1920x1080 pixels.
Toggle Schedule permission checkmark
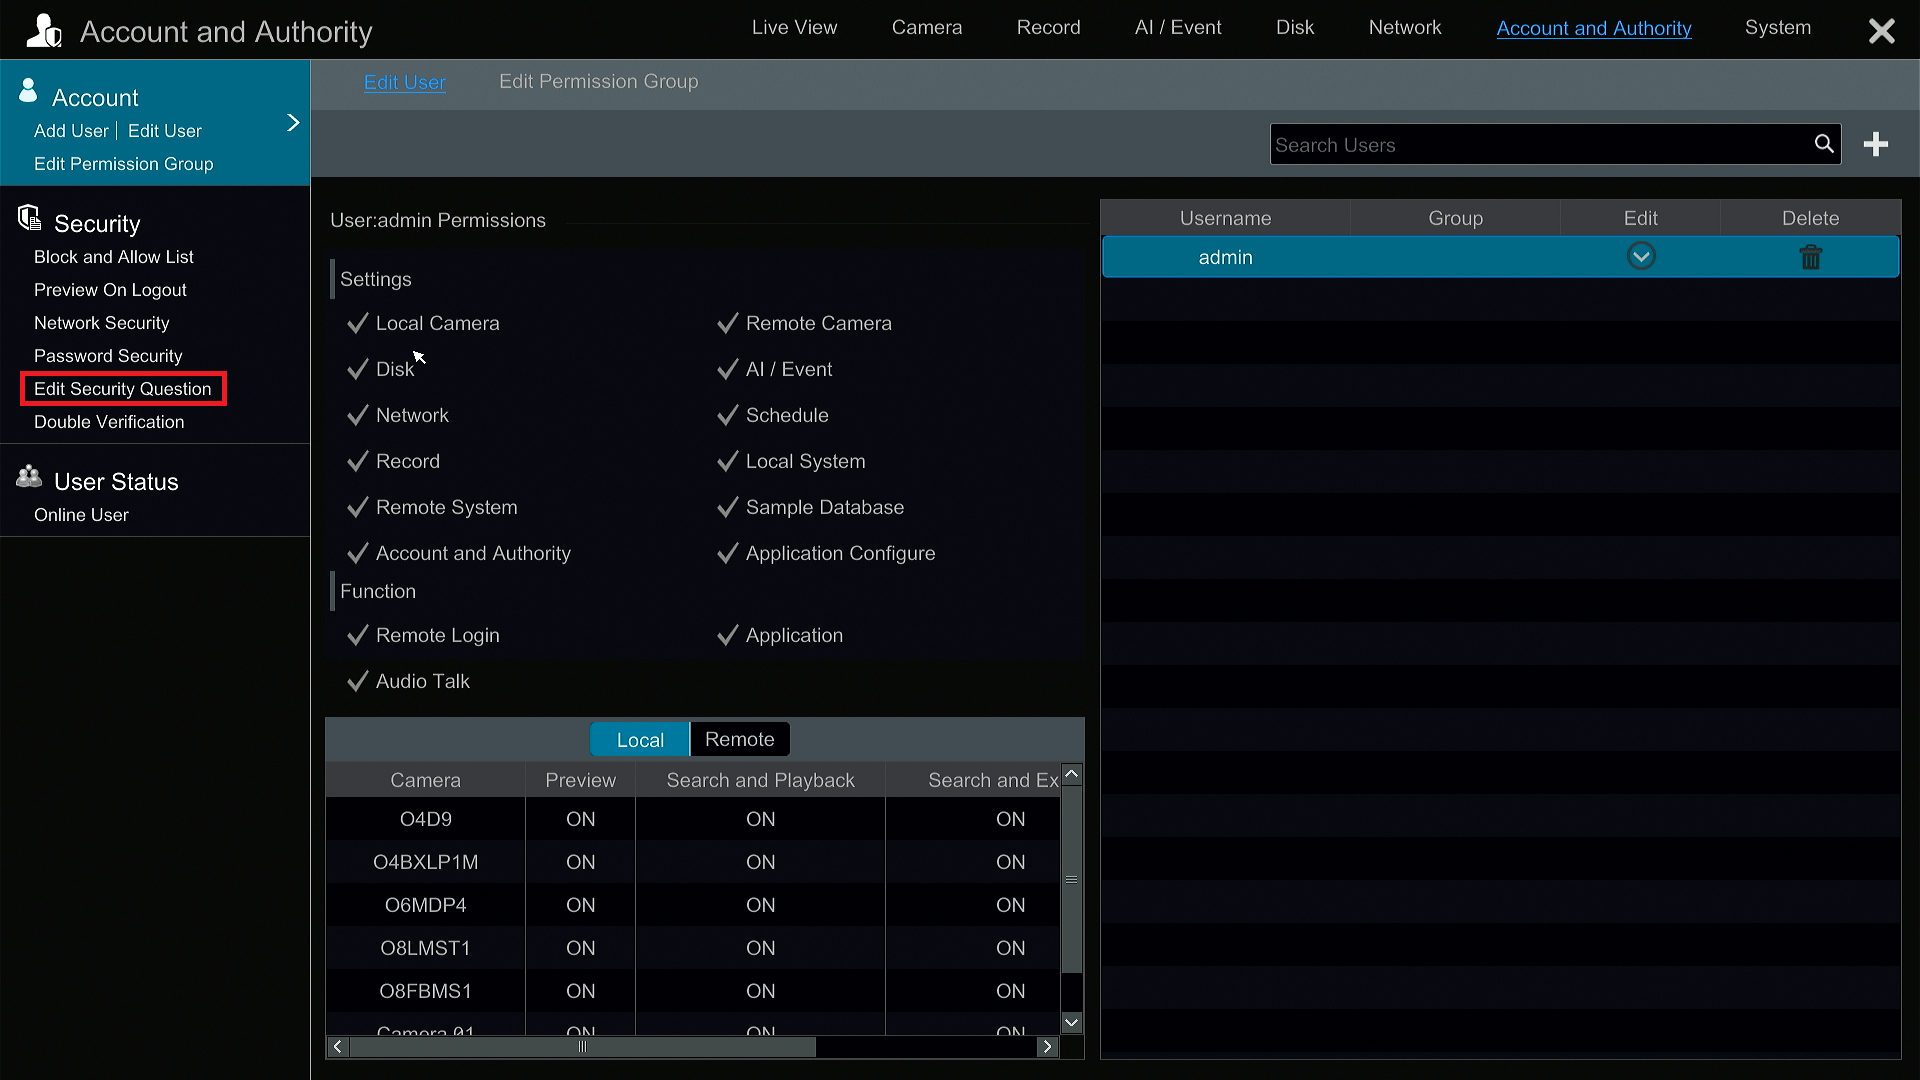click(x=728, y=415)
